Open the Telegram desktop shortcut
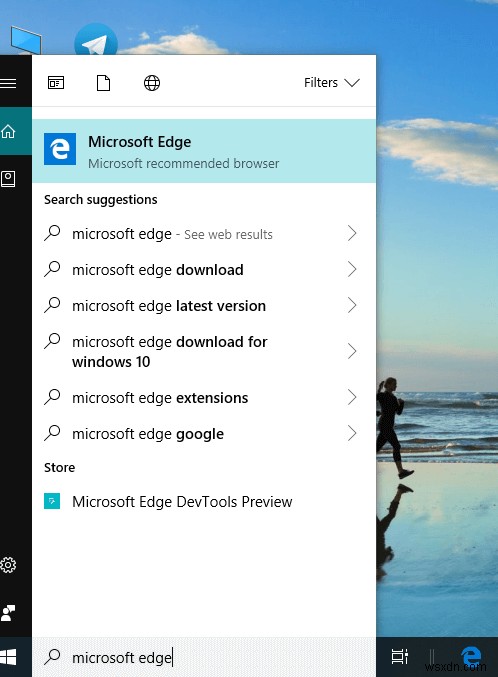 (95, 40)
